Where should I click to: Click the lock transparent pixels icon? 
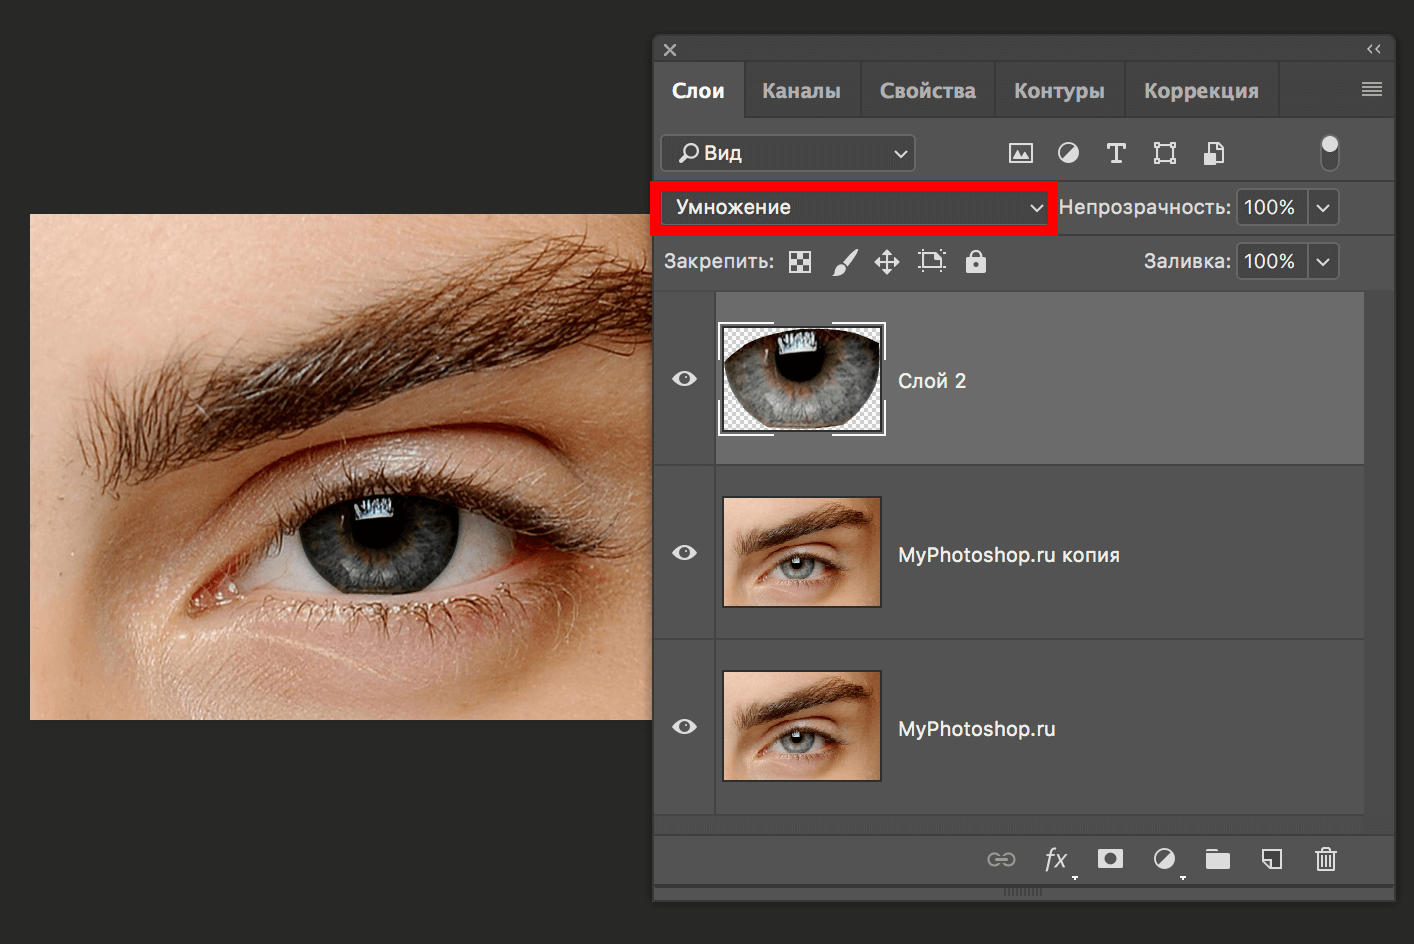pyautogui.click(x=800, y=262)
